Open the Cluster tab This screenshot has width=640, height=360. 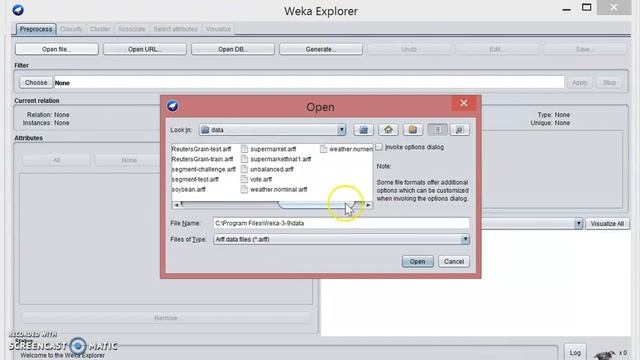pyautogui.click(x=100, y=29)
